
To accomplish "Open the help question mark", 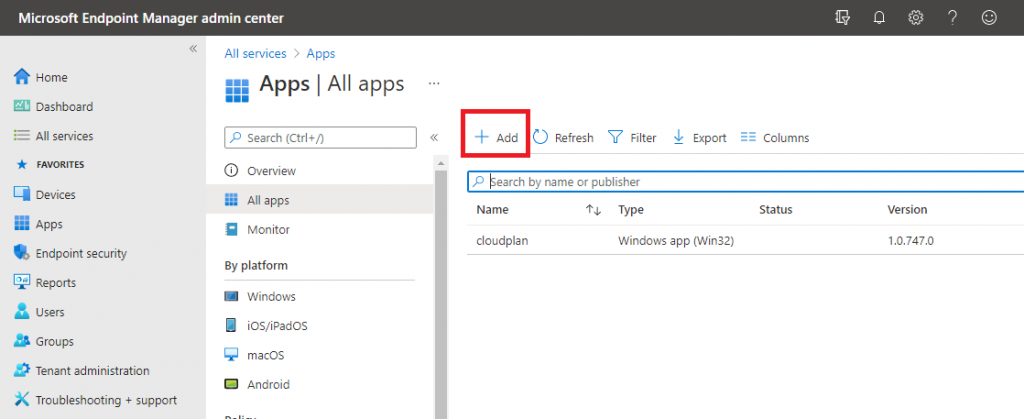I will [953, 18].
